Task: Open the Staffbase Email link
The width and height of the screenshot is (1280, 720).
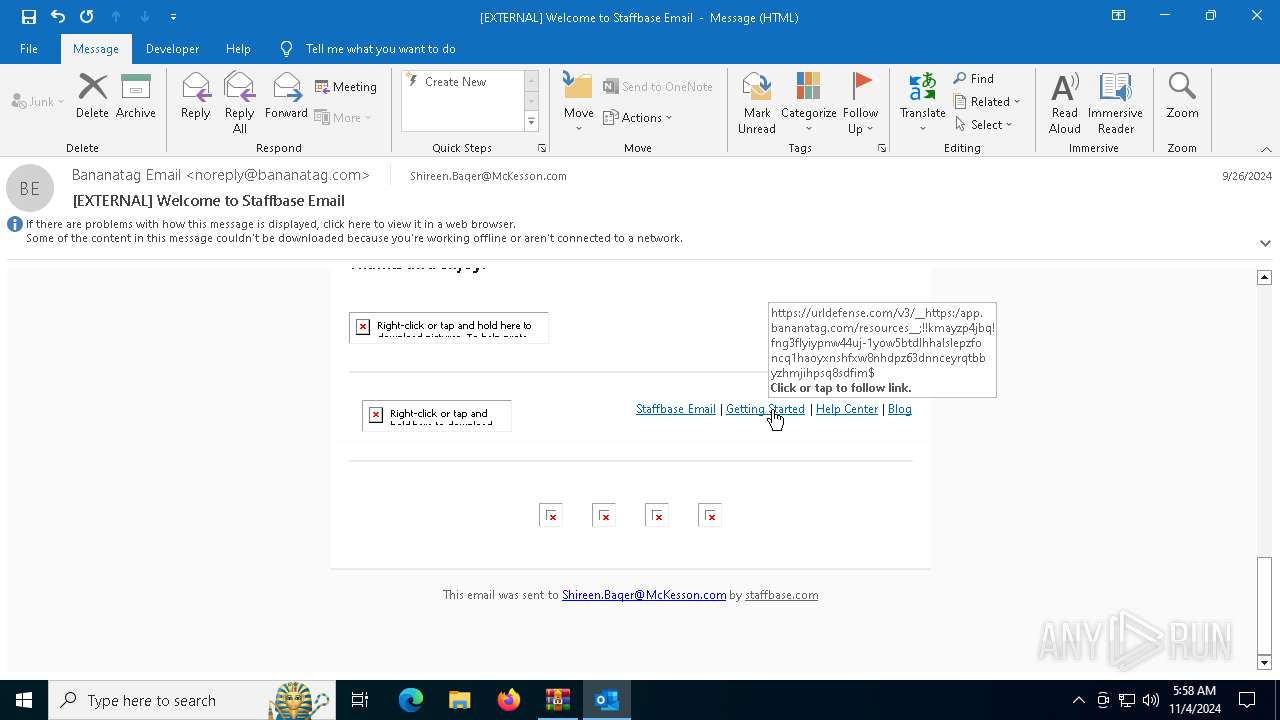Action: pyautogui.click(x=676, y=409)
